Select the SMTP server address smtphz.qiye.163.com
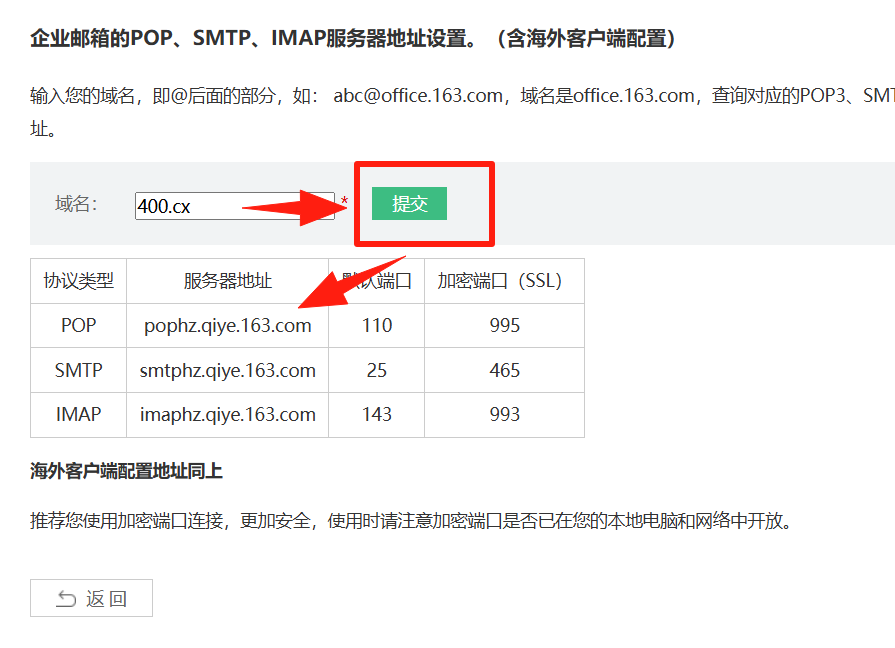This screenshot has width=895, height=648. [228, 370]
